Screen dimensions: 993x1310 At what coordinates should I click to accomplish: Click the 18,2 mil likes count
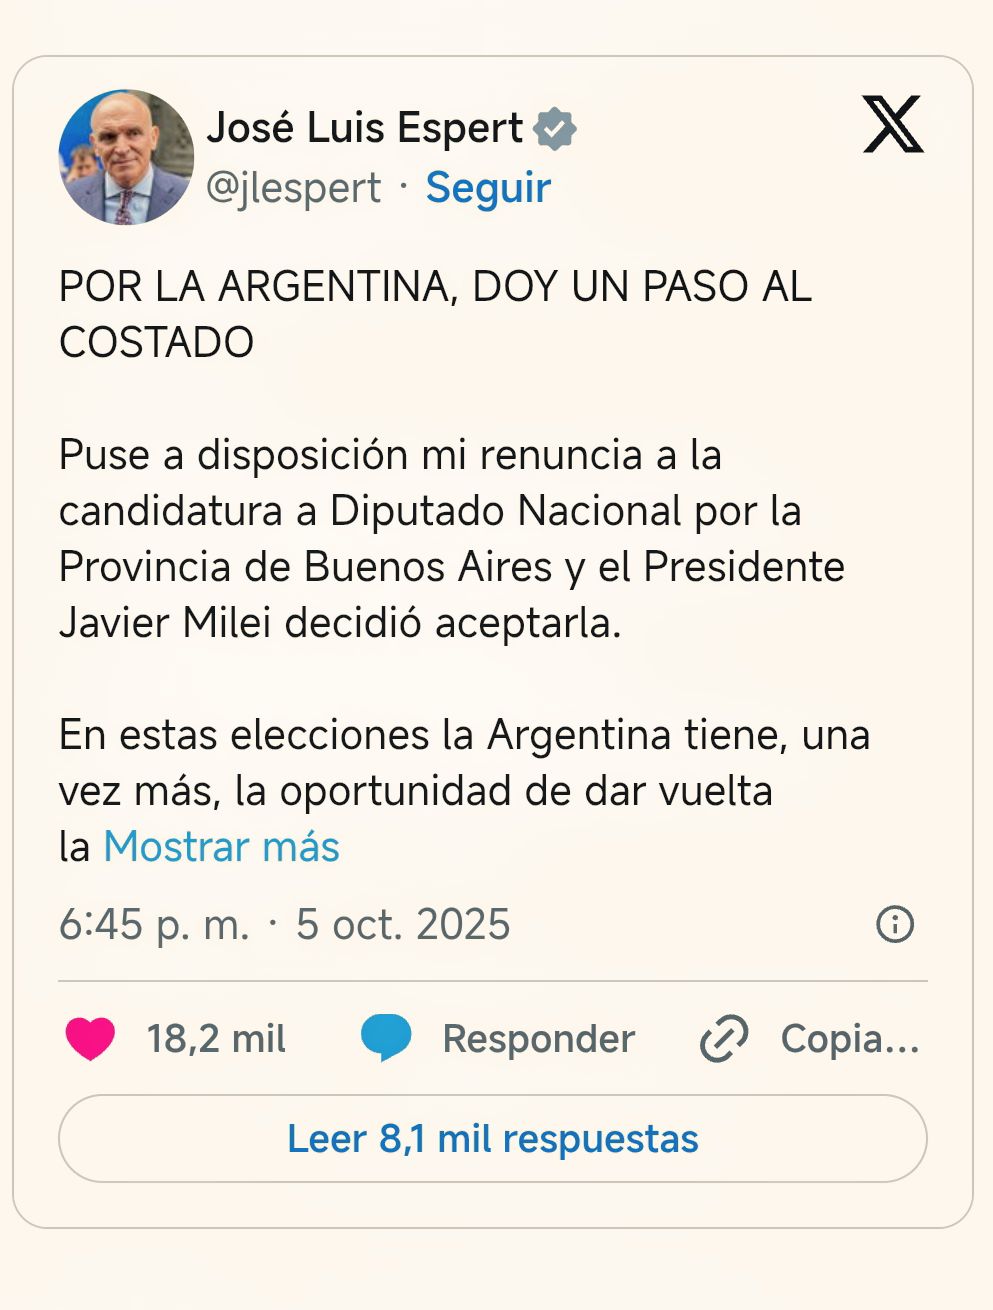point(216,1039)
